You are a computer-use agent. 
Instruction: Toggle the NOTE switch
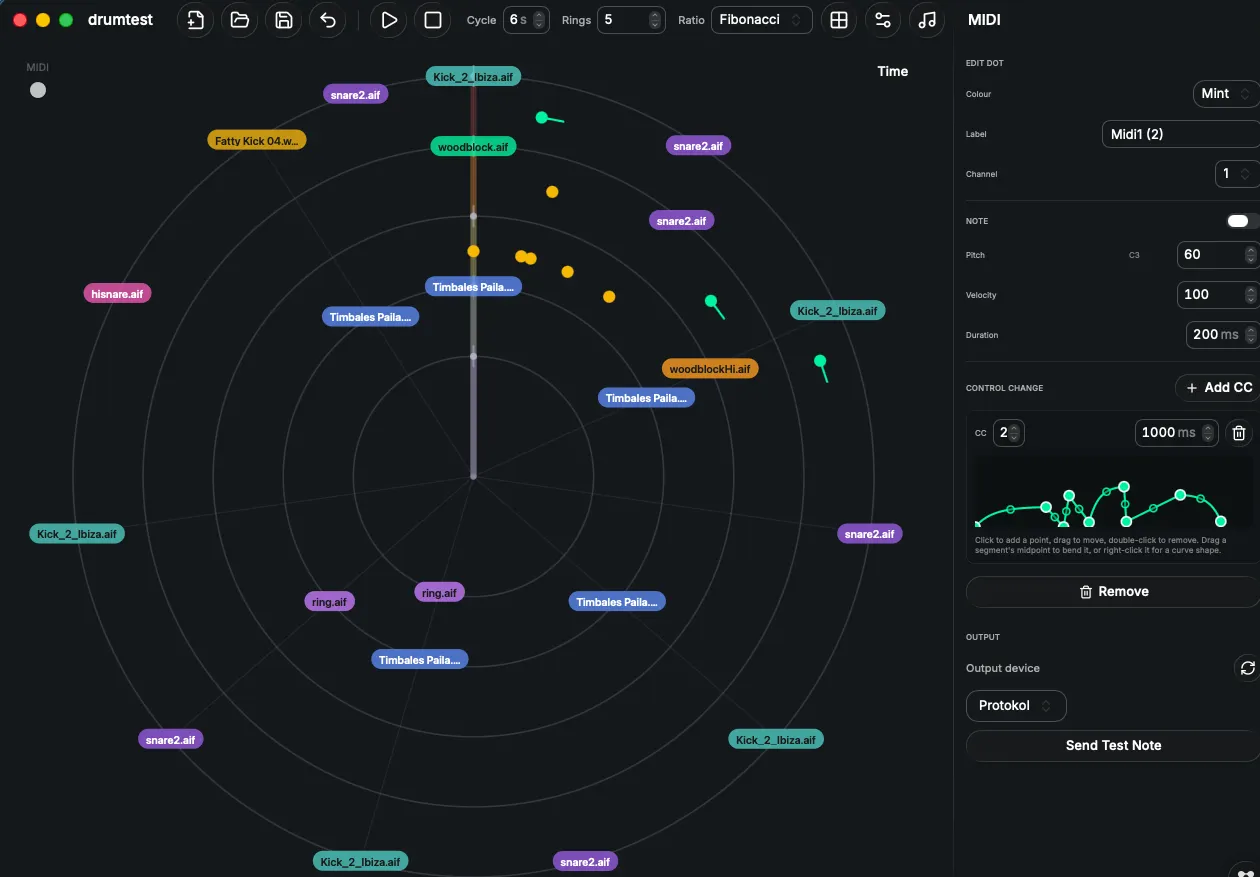pyautogui.click(x=1243, y=221)
